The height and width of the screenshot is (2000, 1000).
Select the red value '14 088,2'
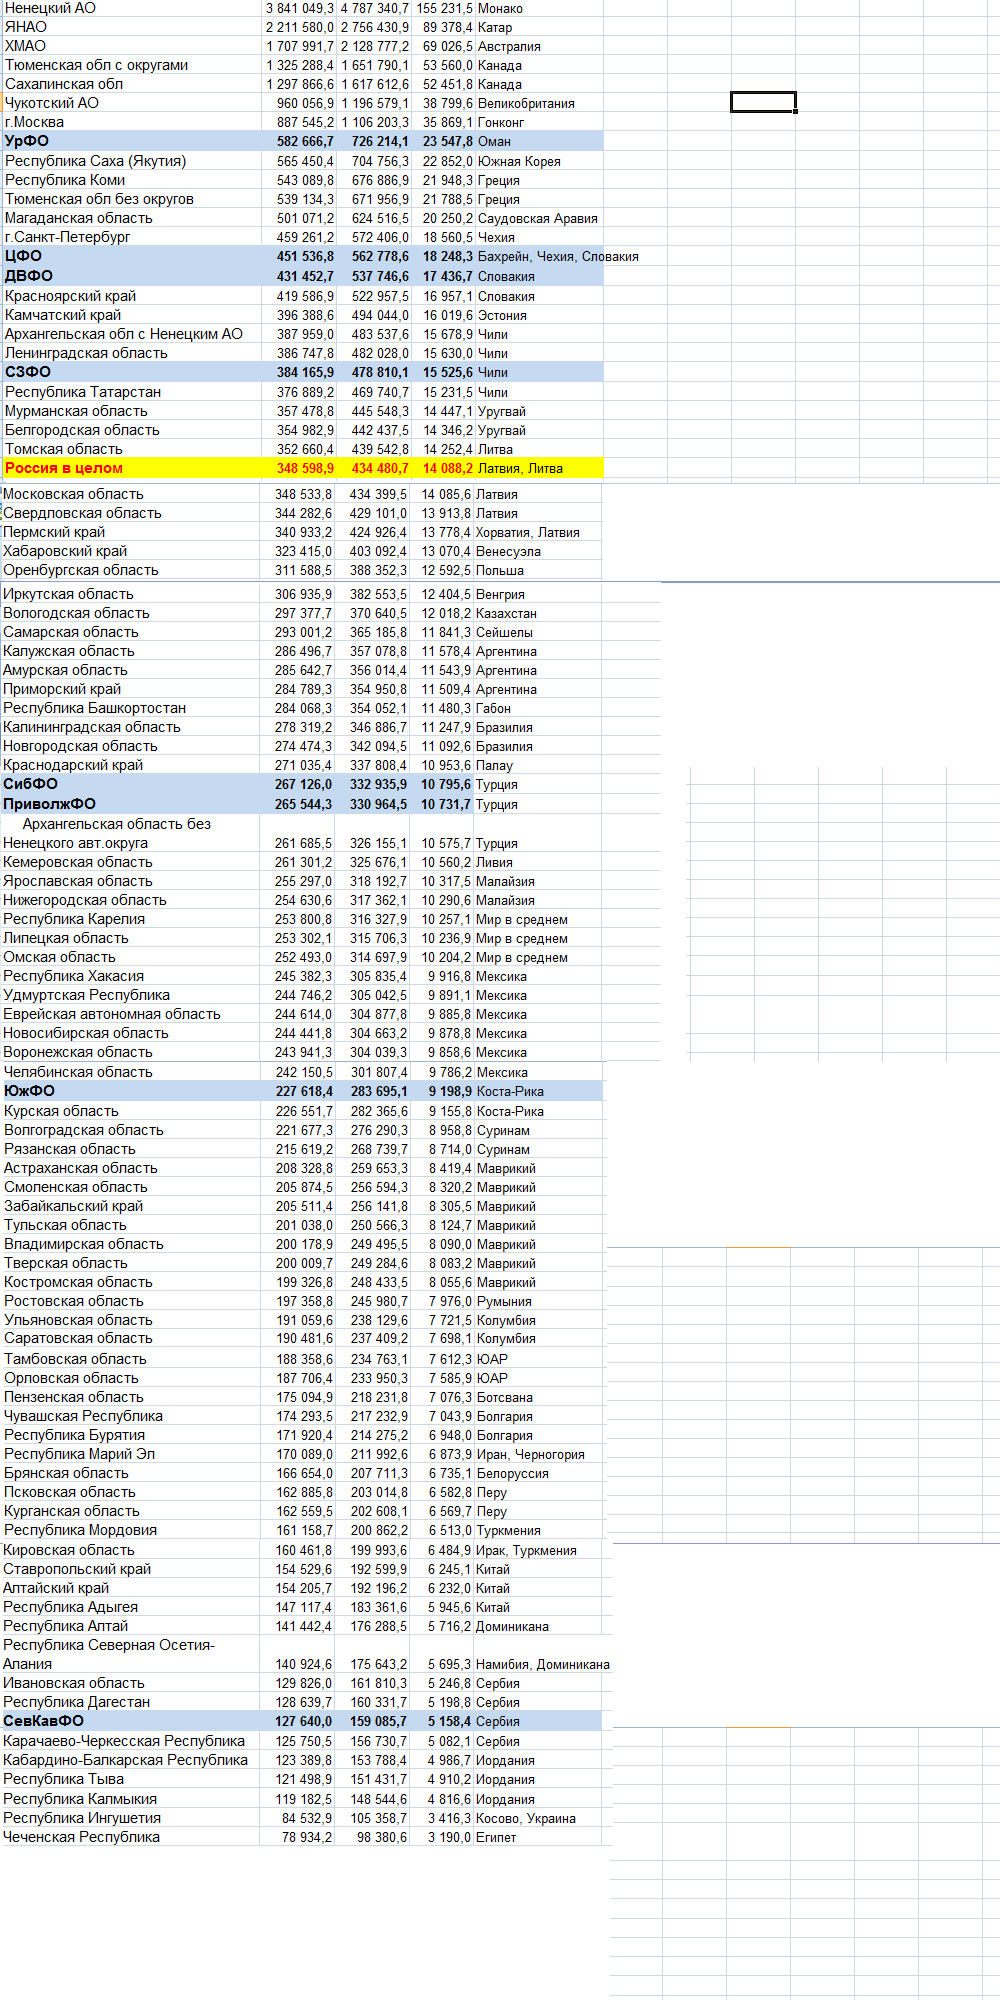coord(448,468)
